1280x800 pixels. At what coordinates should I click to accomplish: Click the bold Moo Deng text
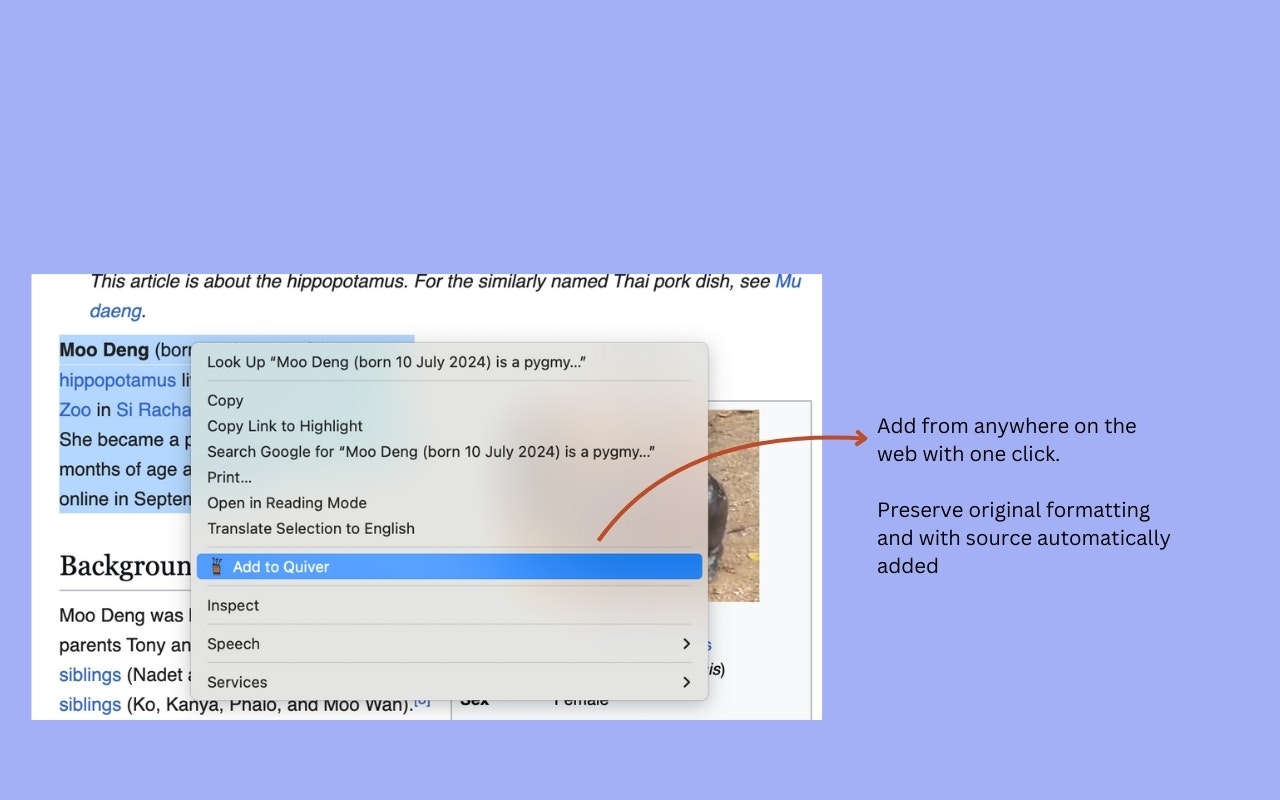point(104,350)
